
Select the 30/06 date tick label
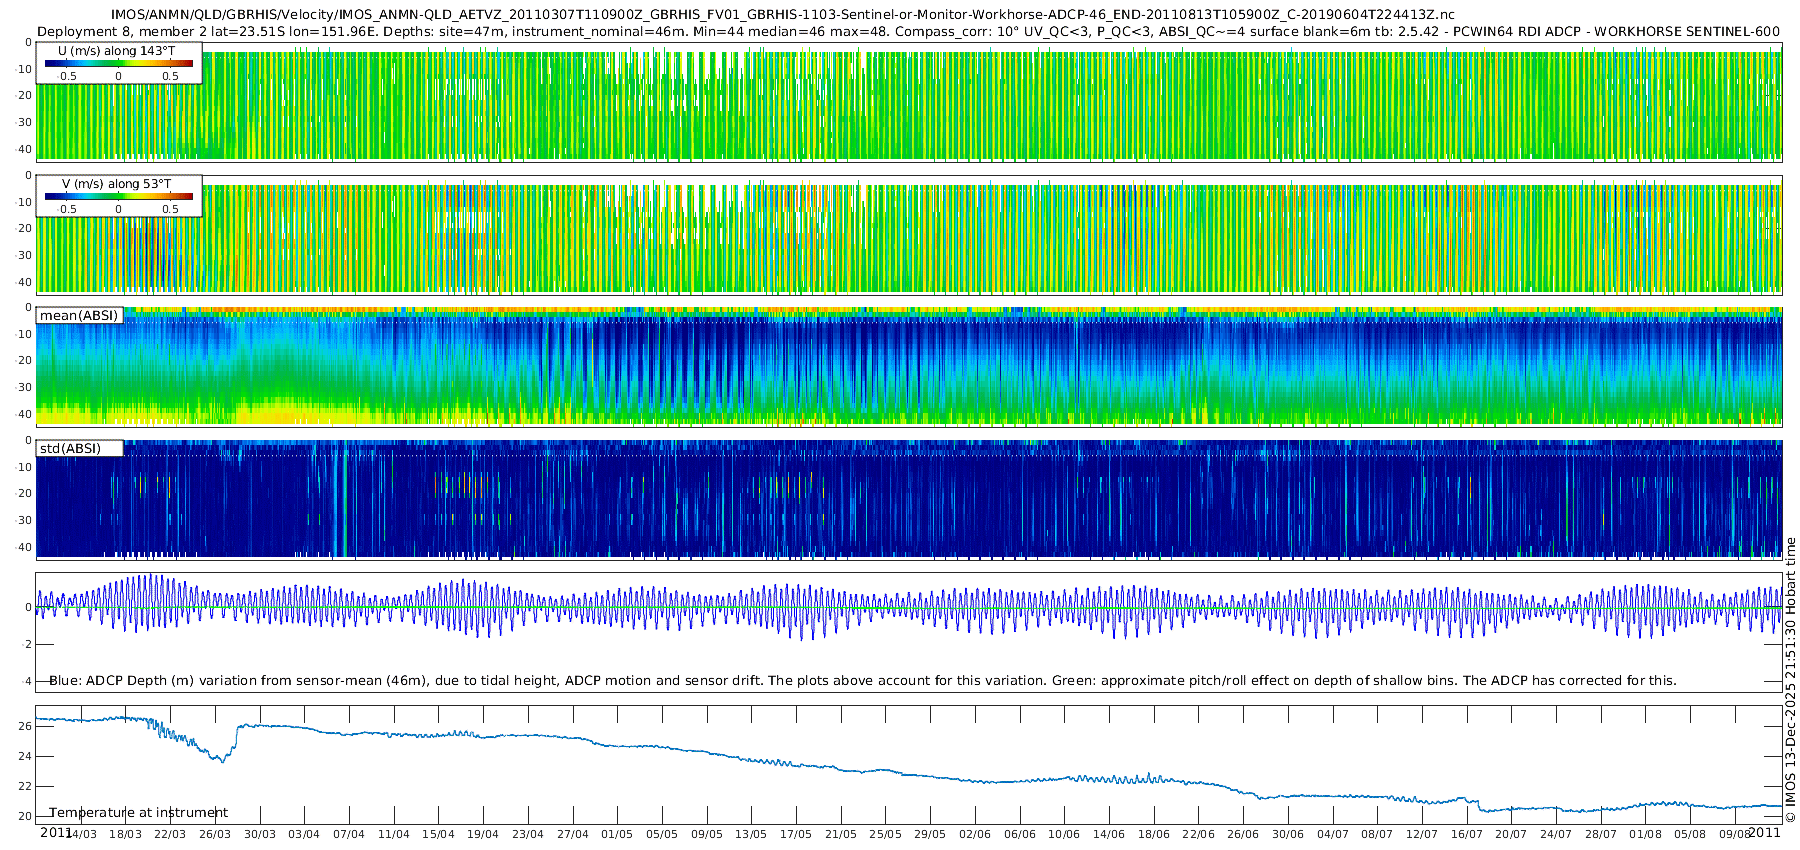[x=1288, y=834]
